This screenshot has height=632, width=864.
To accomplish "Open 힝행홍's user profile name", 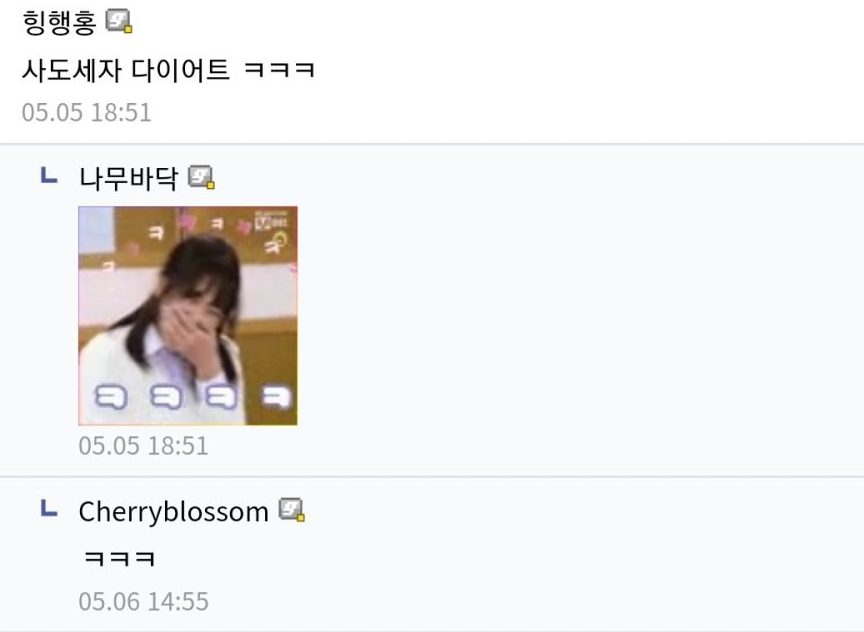I will pos(60,23).
